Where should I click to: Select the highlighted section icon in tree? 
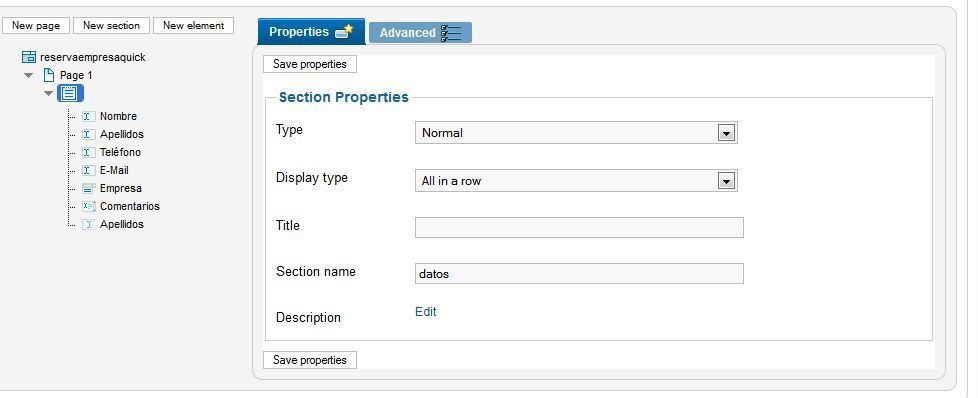[x=70, y=94]
